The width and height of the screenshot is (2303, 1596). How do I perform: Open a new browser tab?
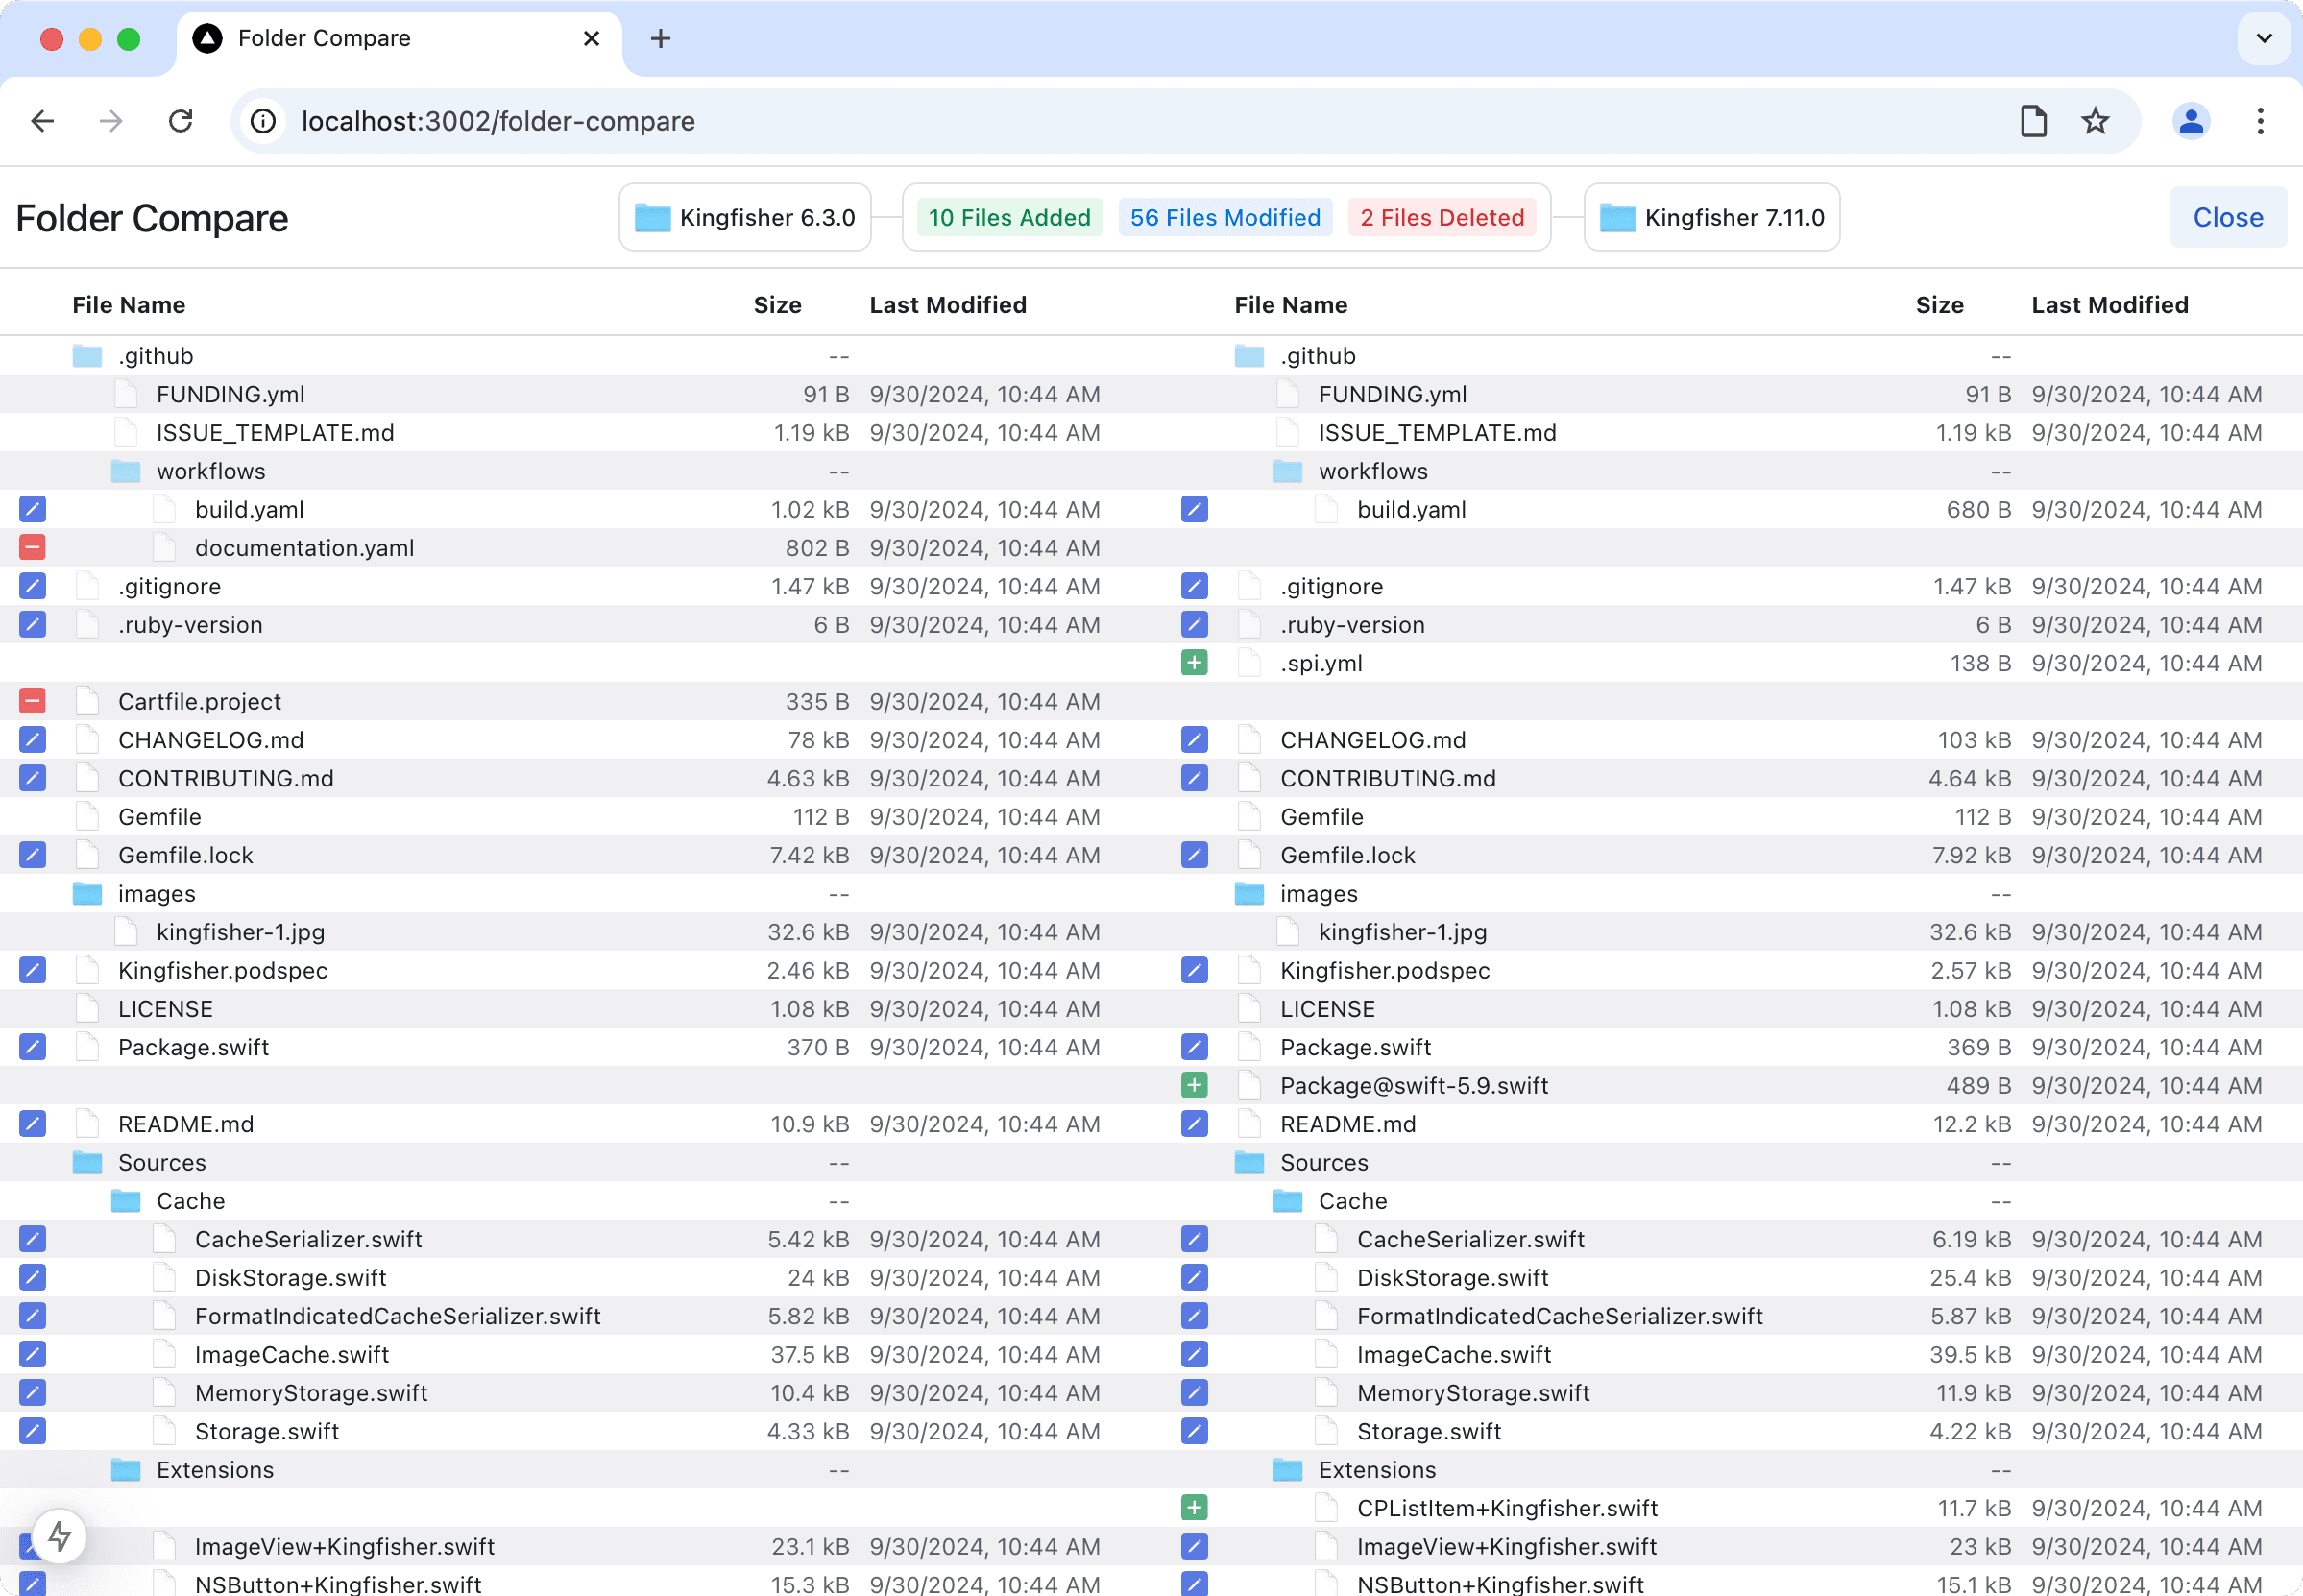click(660, 39)
